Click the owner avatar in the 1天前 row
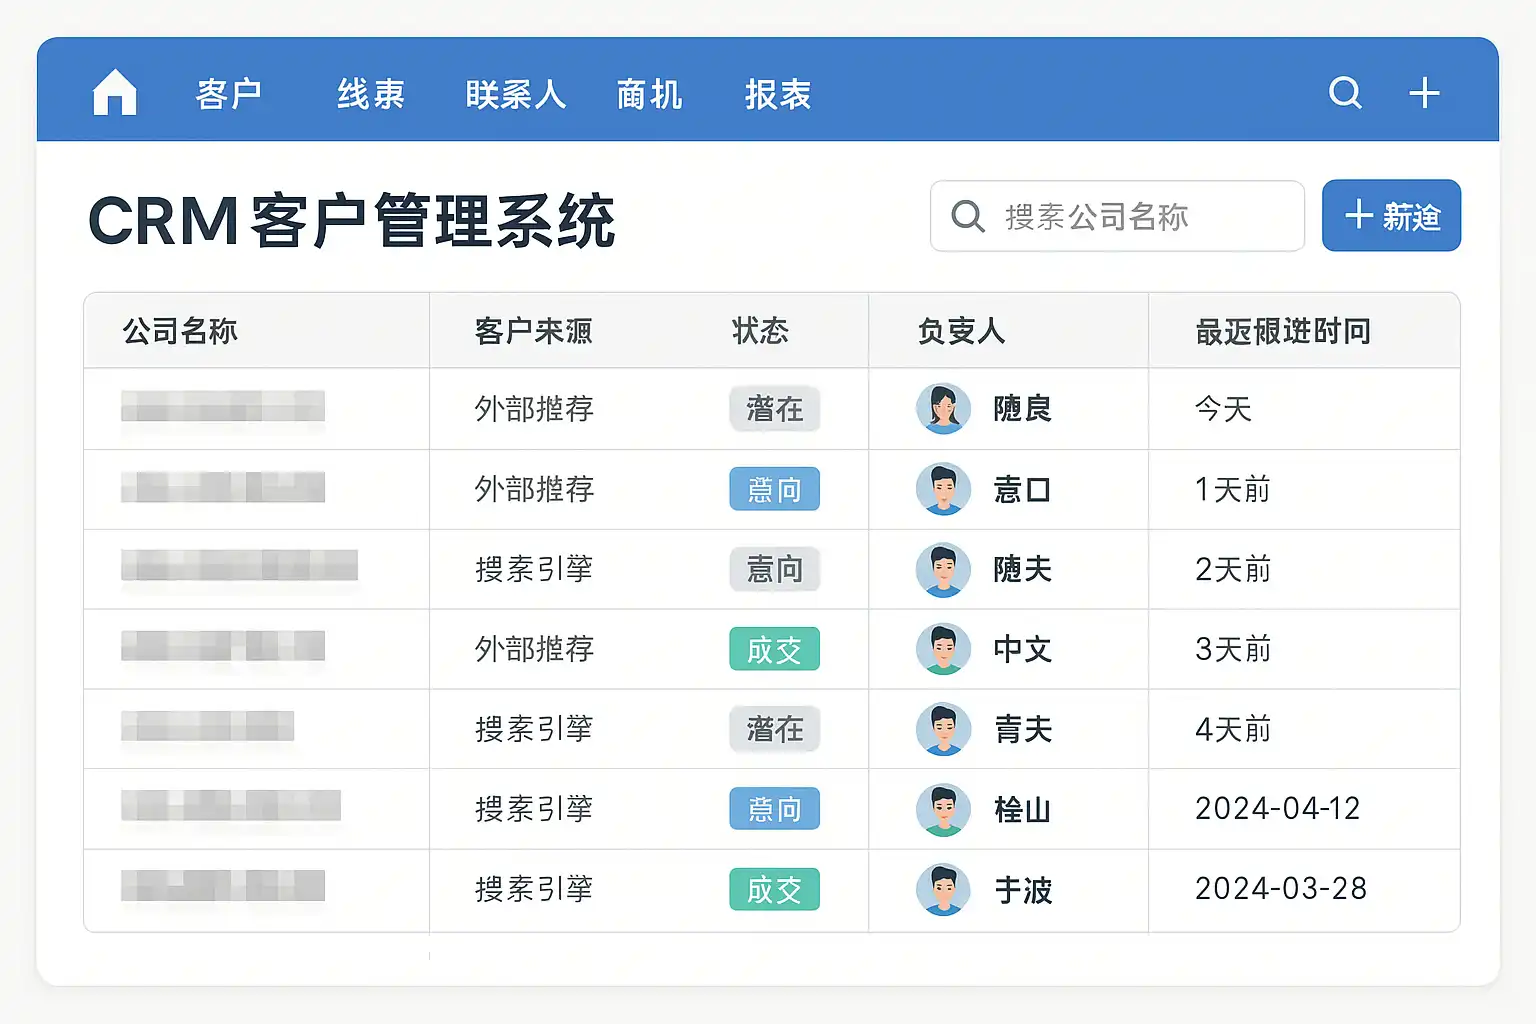 (943, 489)
